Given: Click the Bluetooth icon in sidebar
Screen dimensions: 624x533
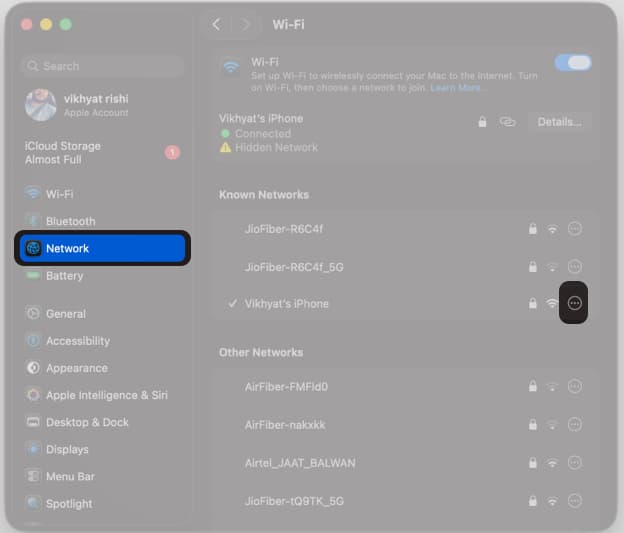Looking at the screenshot, I should click(x=33, y=220).
